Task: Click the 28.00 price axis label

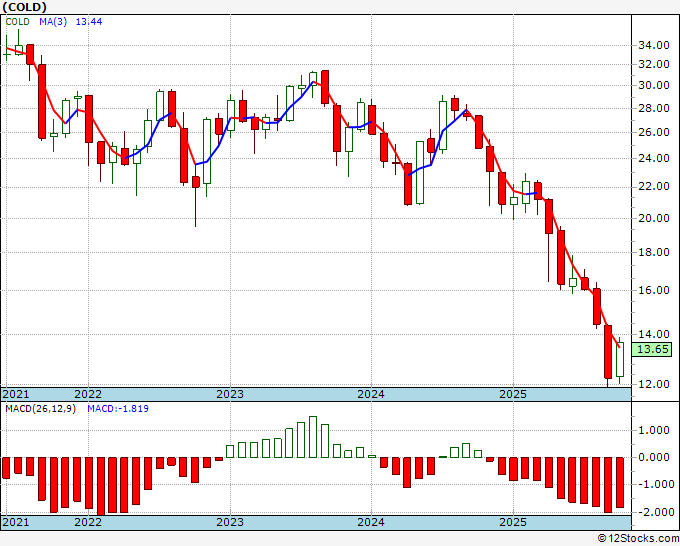Action: (654, 108)
